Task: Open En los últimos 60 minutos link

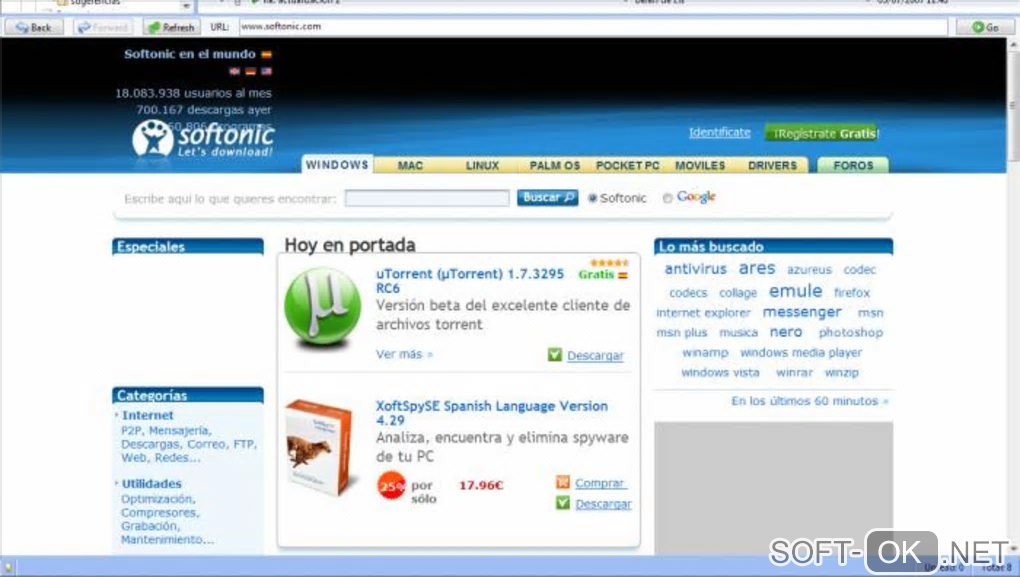Action: coord(809,401)
